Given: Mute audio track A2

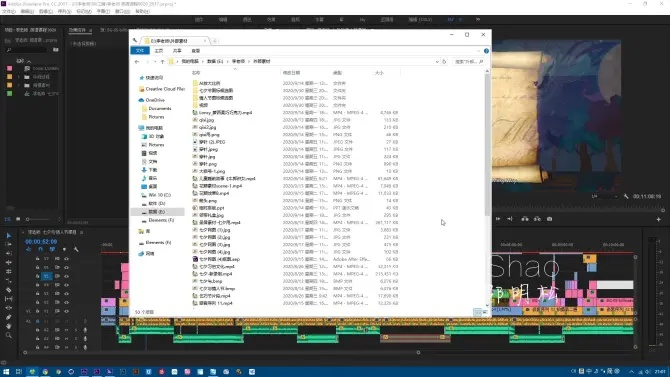Looking at the screenshot, I should pyautogui.click(x=66, y=330).
